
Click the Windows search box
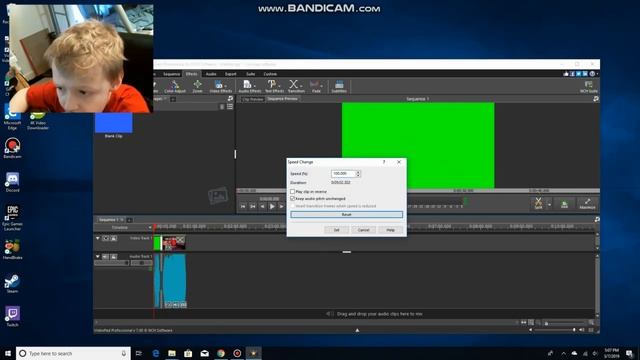[73, 353]
